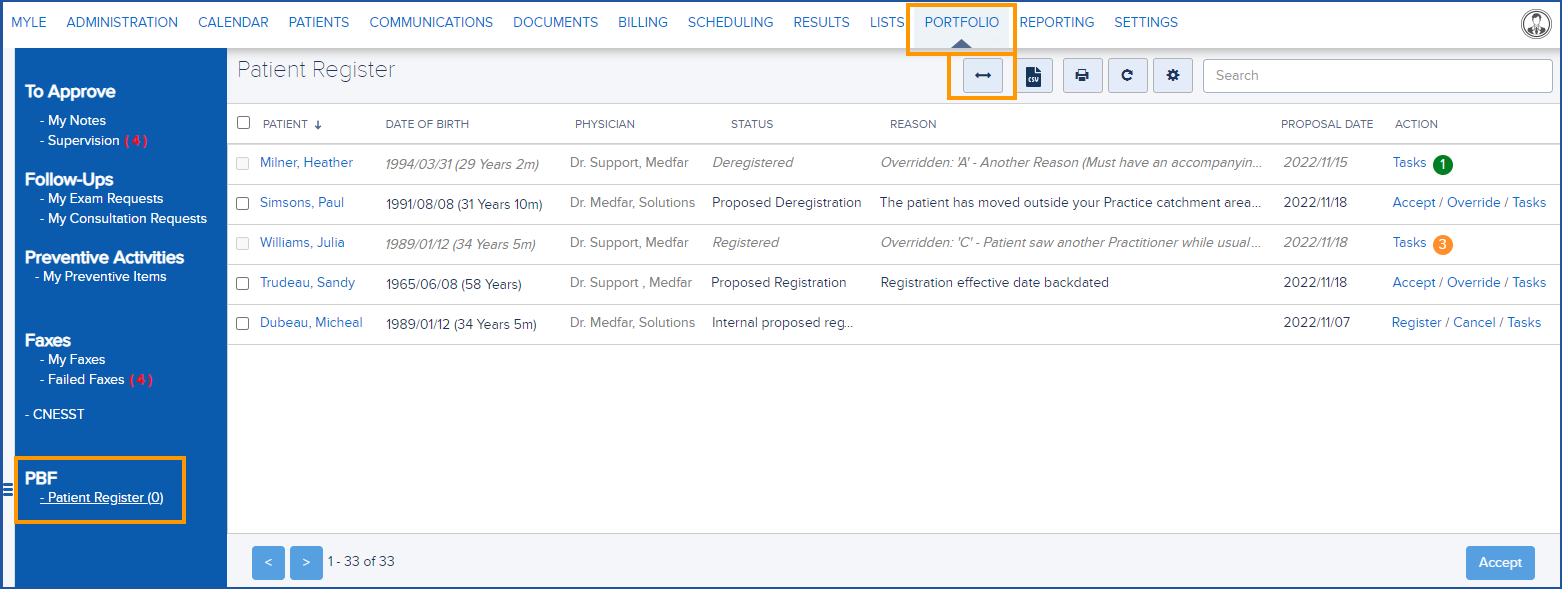This screenshot has width=1562, height=589.
Task: Click into the Search field
Action: 1377,76
